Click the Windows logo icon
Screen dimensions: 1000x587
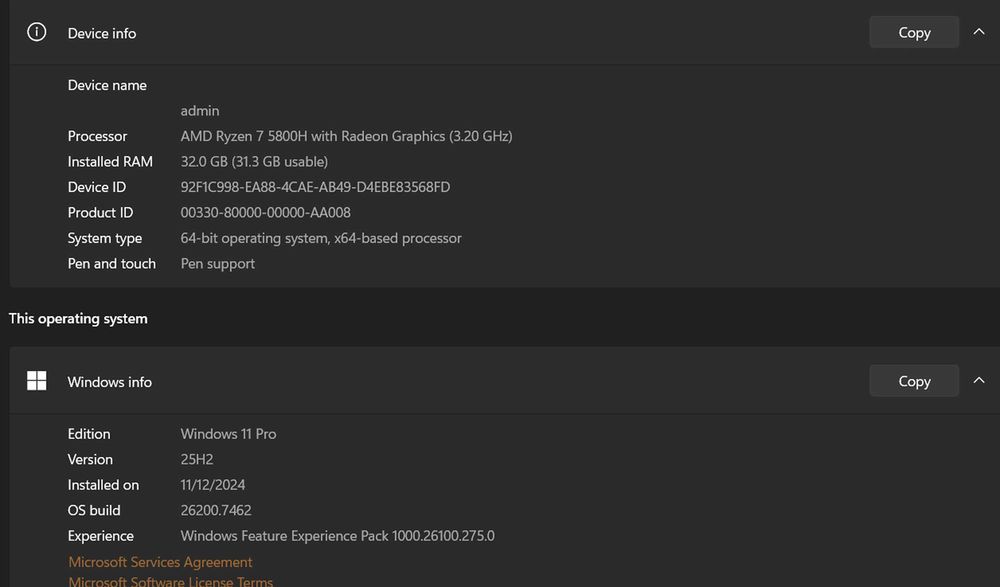click(37, 381)
